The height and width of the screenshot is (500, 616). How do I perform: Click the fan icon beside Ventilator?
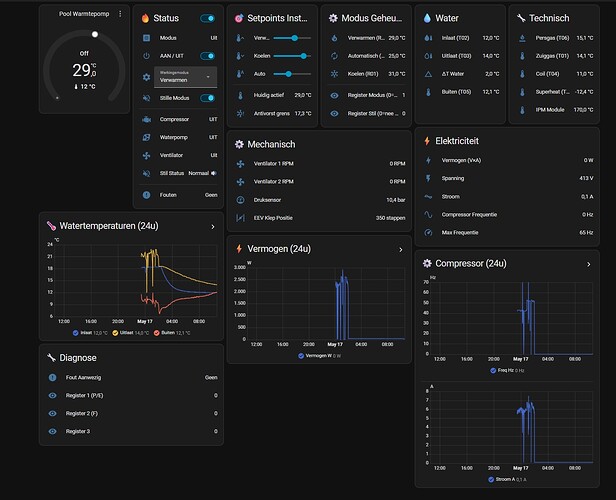(146, 156)
